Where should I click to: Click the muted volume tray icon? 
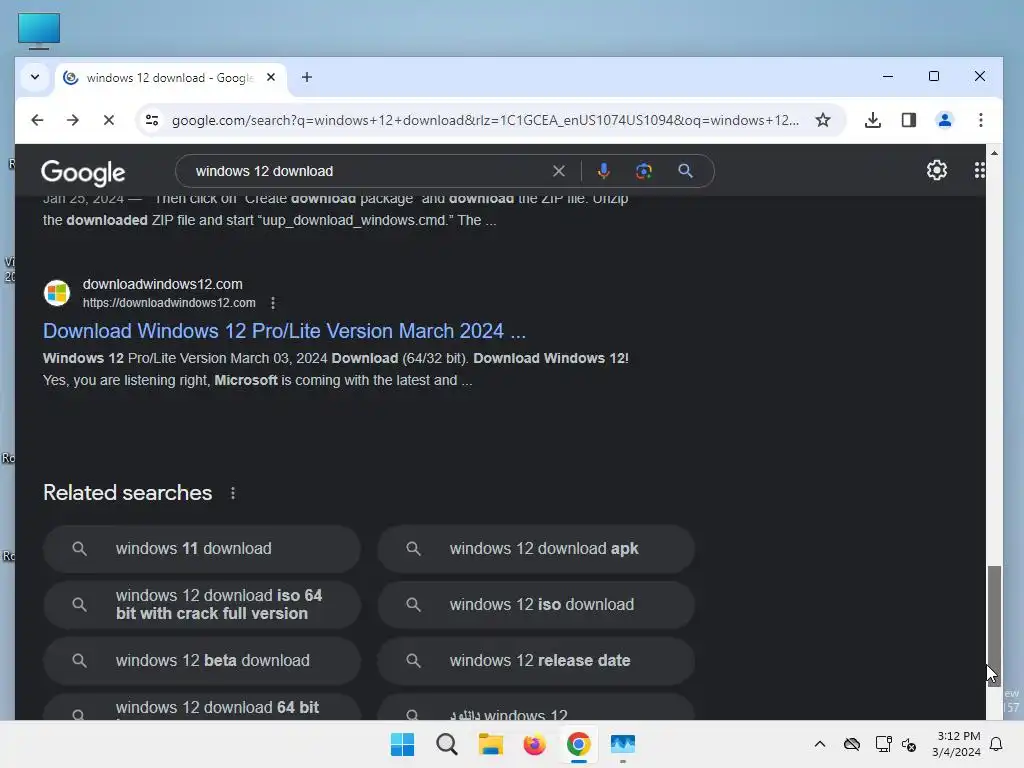tap(908, 744)
